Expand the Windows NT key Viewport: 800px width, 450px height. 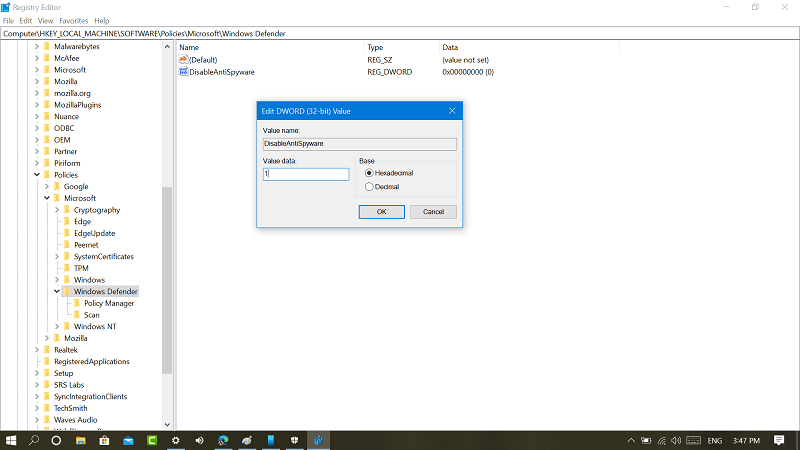click(57, 327)
